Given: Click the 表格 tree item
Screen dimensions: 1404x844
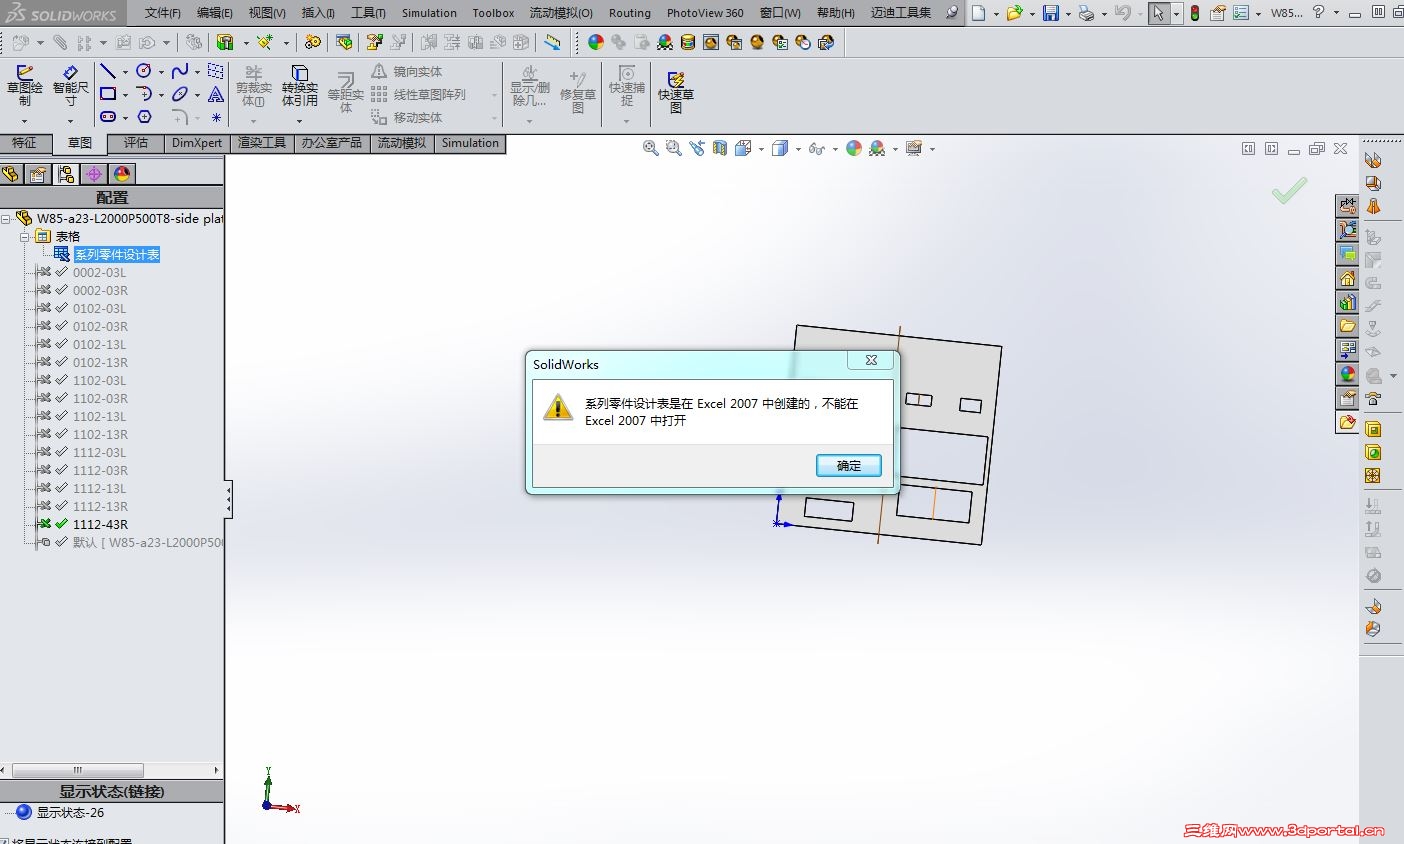Looking at the screenshot, I should point(67,237).
